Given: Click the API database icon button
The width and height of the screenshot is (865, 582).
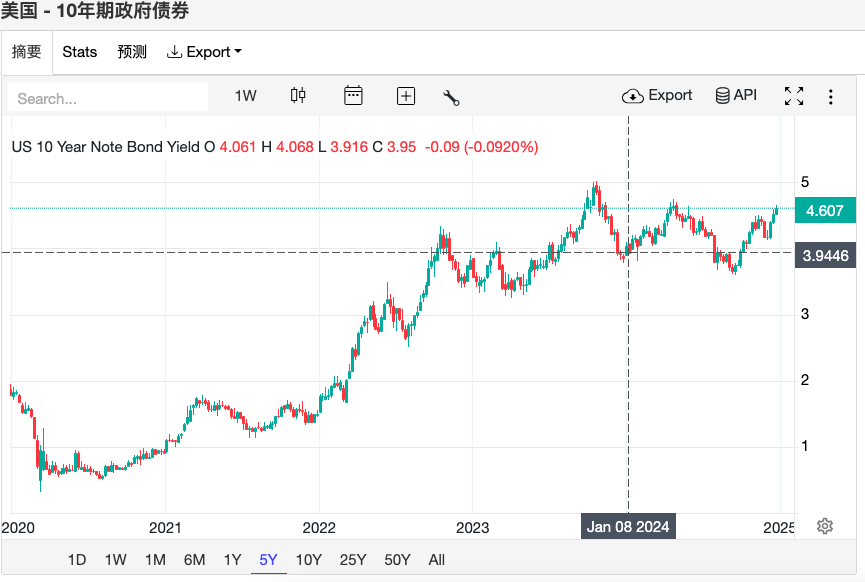Looking at the screenshot, I should (736, 95).
